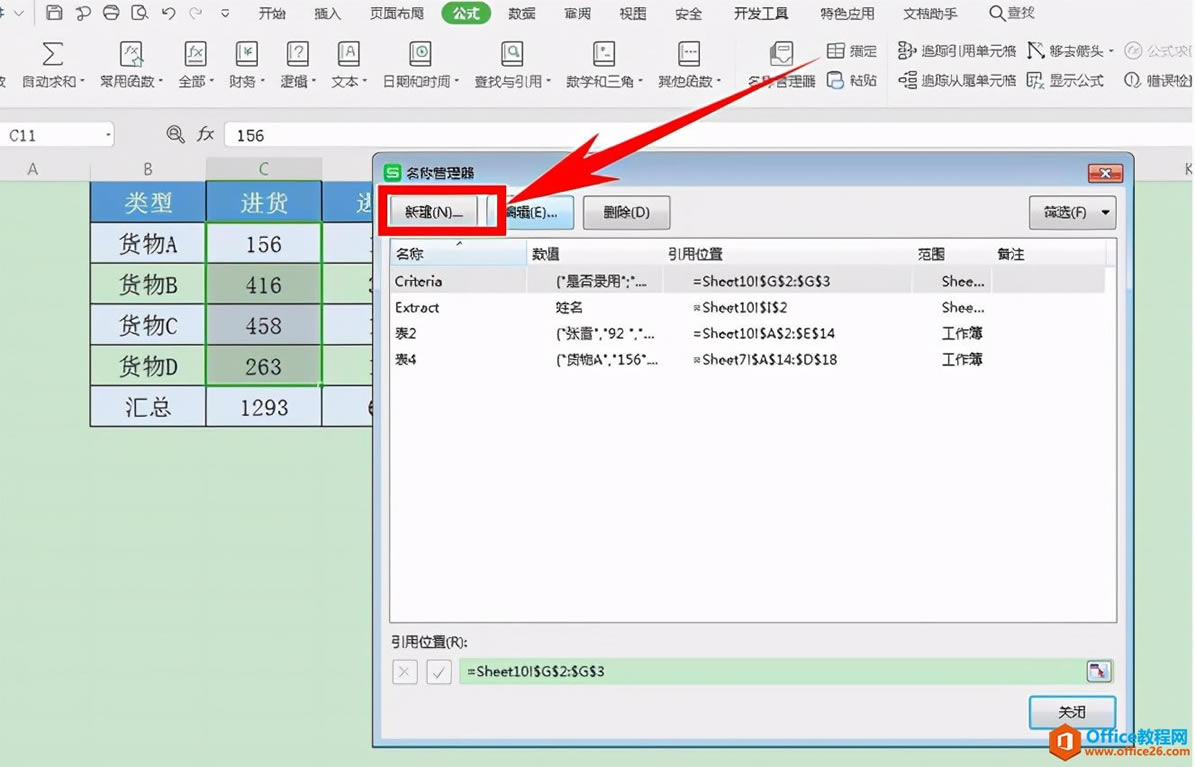
Task: Select the 进货 header cell
Action: [264, 202]
